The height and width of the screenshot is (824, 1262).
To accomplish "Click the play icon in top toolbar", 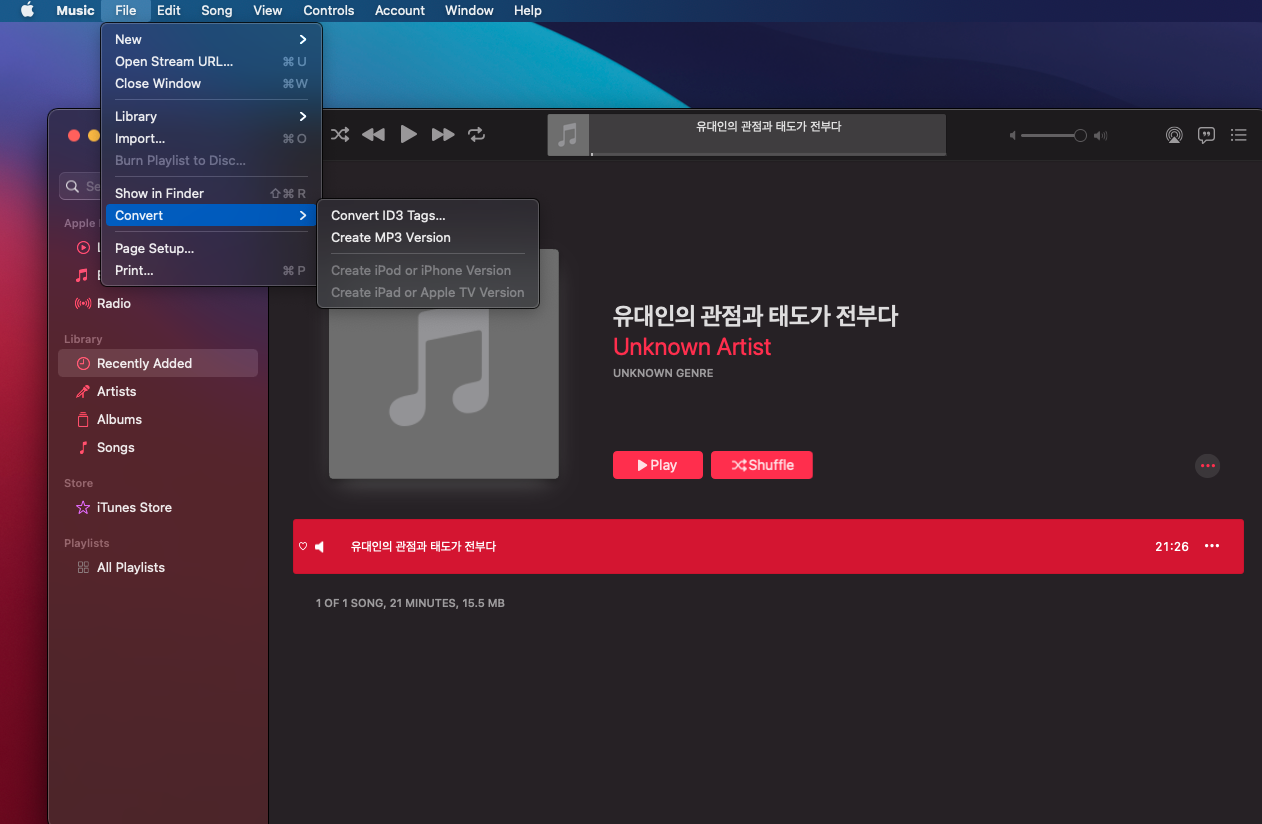I will [x=408, y=134].
